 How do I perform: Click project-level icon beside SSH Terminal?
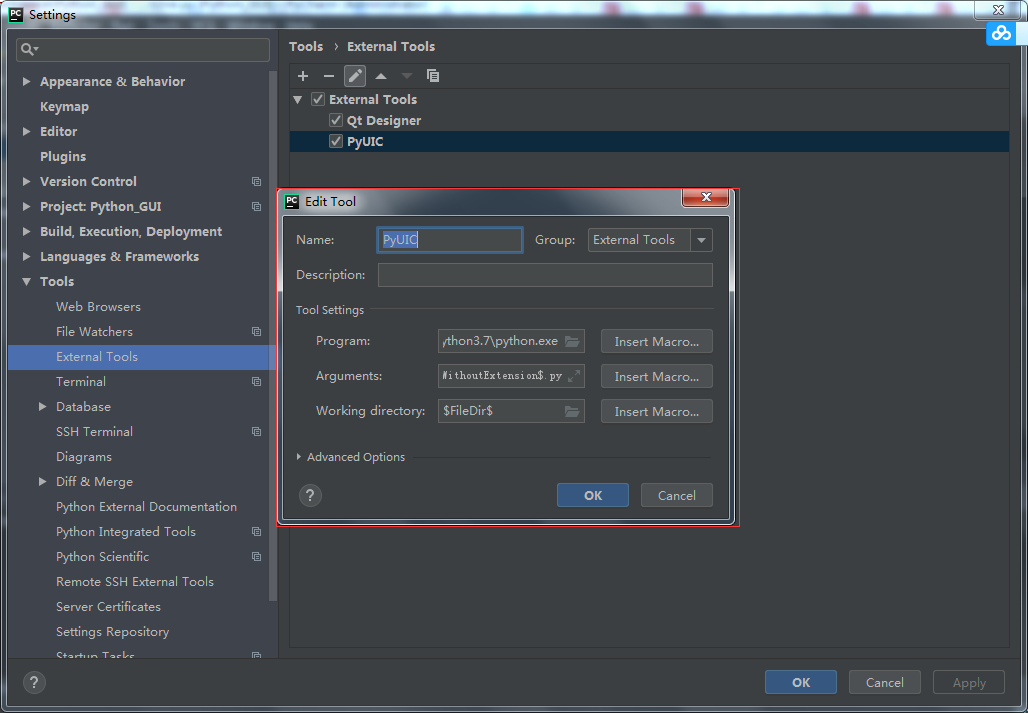click(256, 432)
